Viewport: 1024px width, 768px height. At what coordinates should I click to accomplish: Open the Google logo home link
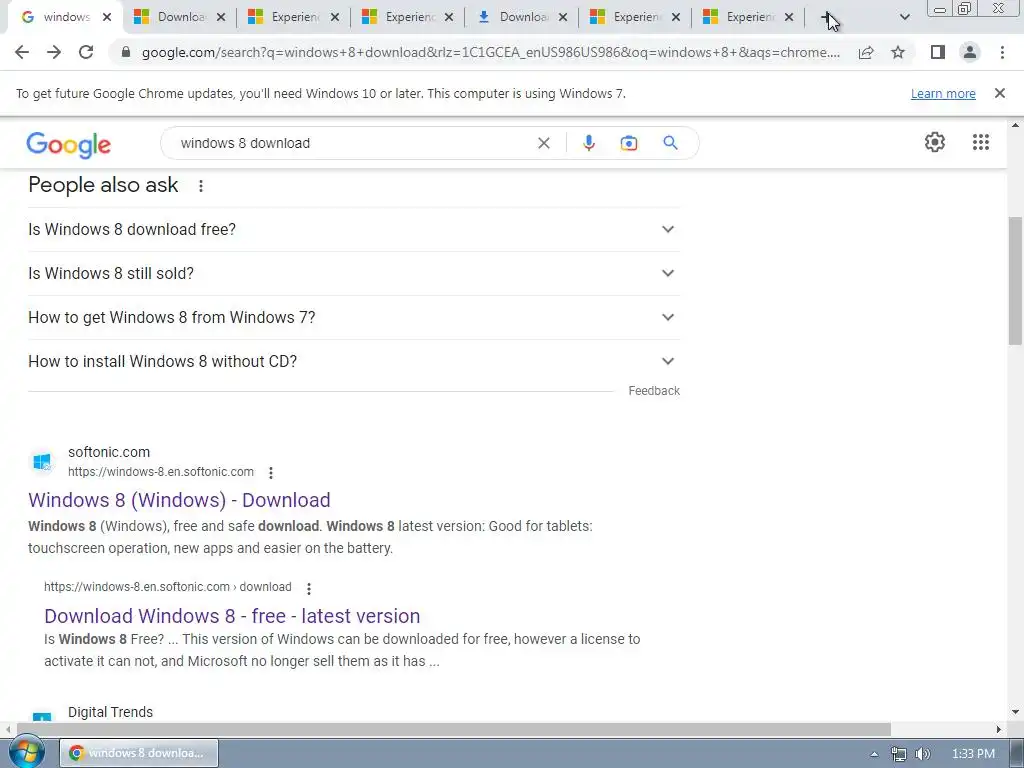[x=69, y=144]
